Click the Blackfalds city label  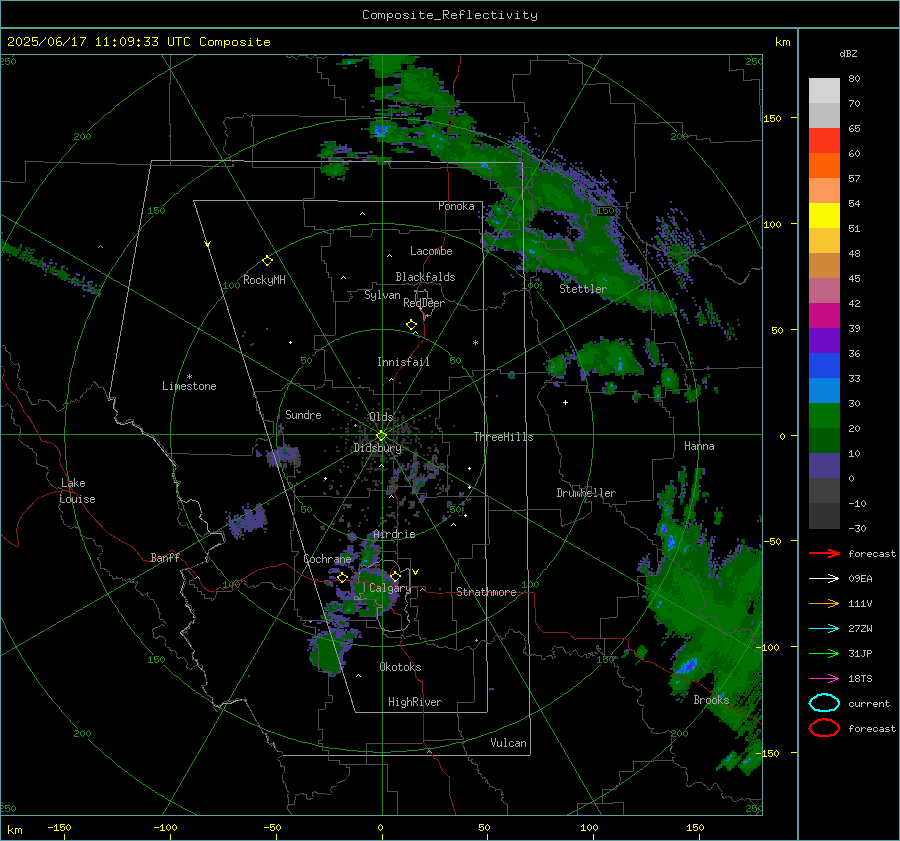pyautogui.click(x=425, y=277)
